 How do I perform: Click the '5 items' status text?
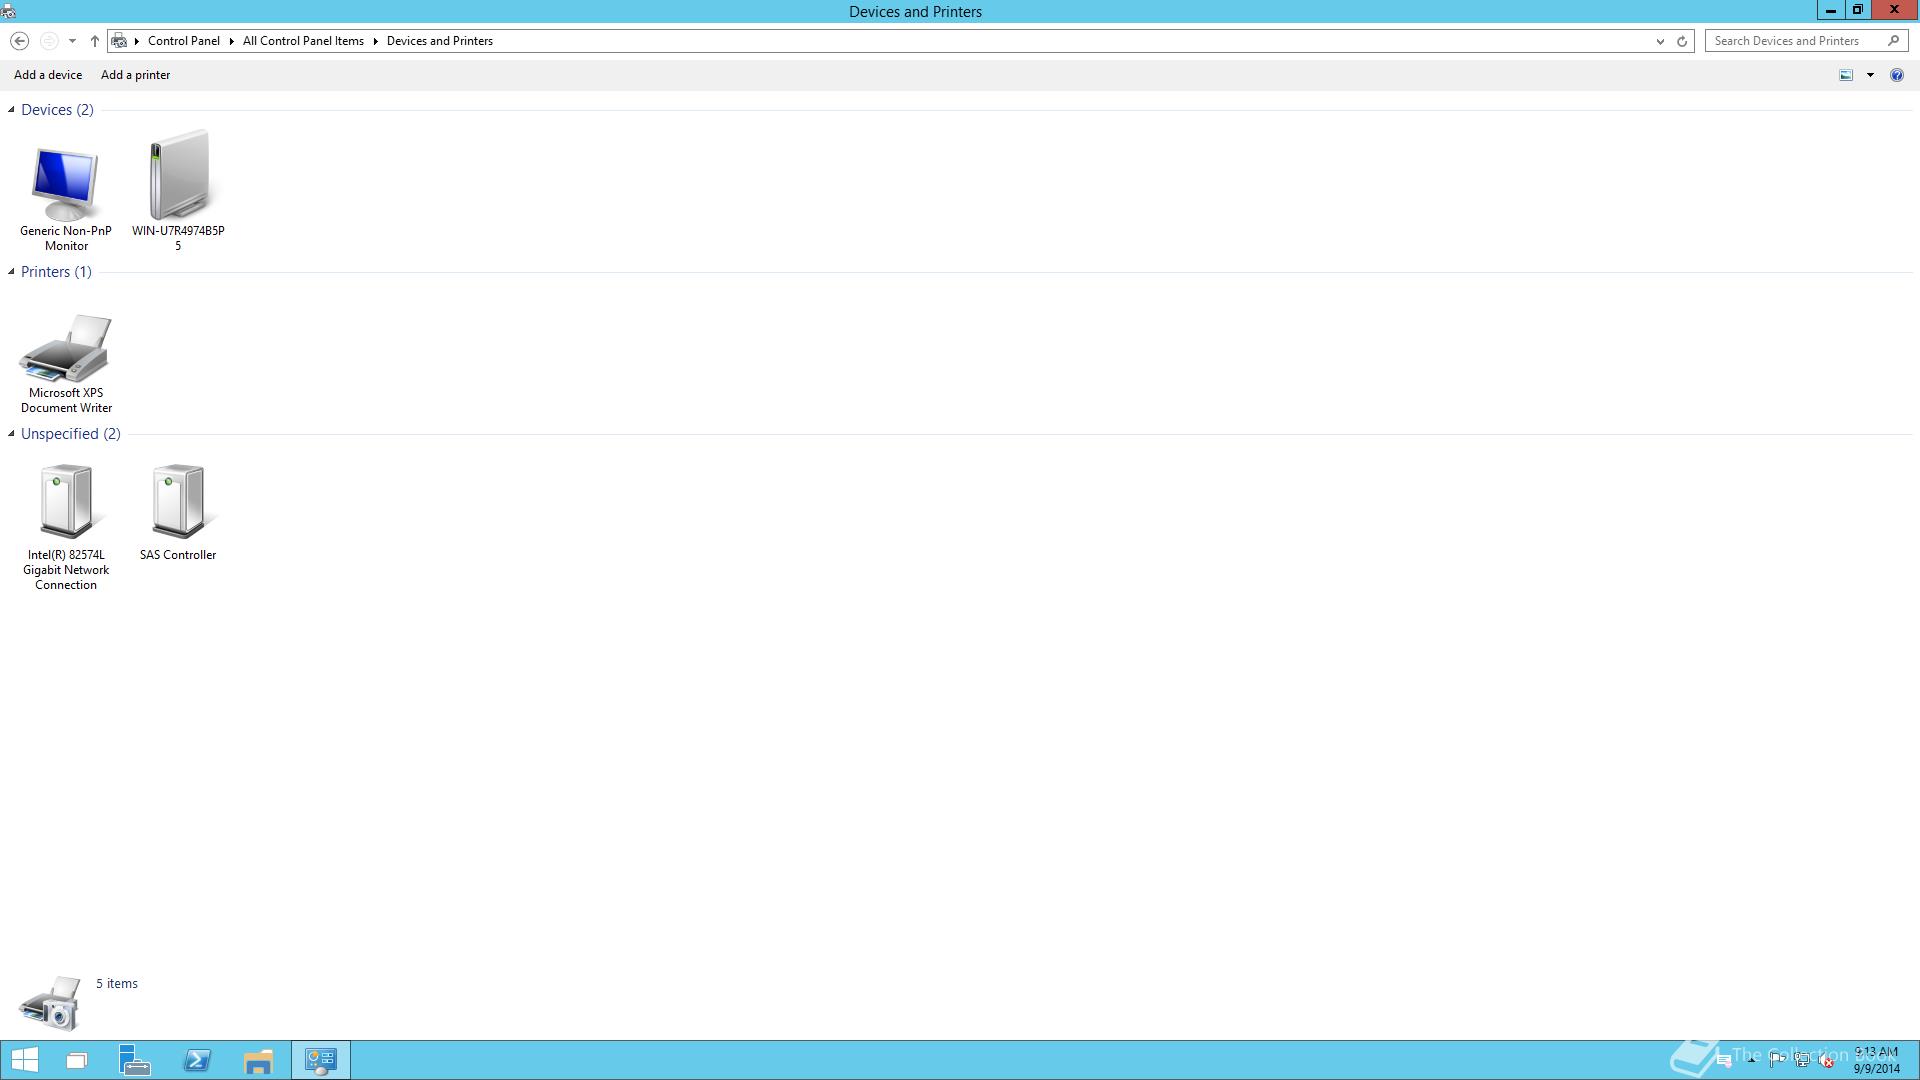(x=117, y=984)
